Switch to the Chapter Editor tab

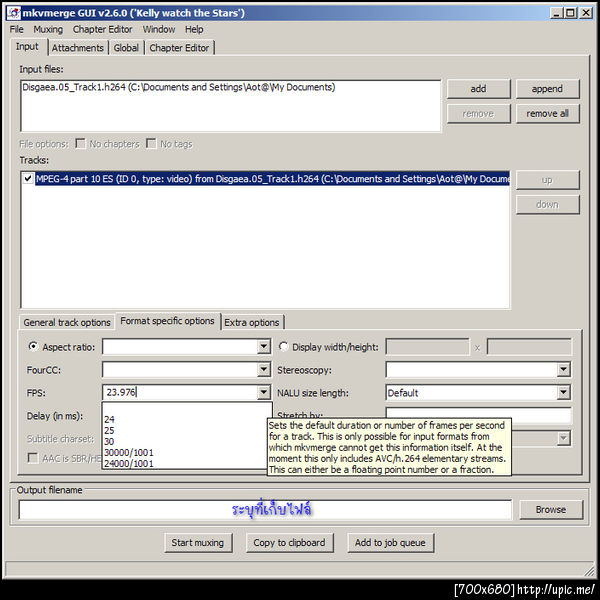(179, 48)
